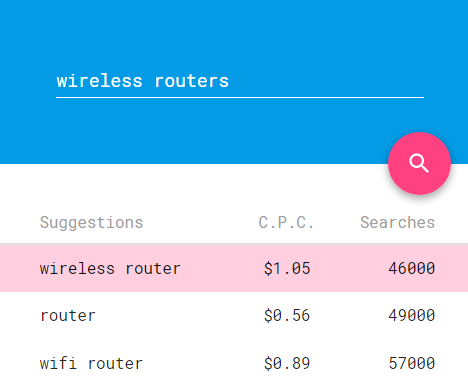Sort by the Suggestions column header
468x380 pixels.
coord(91,223)
